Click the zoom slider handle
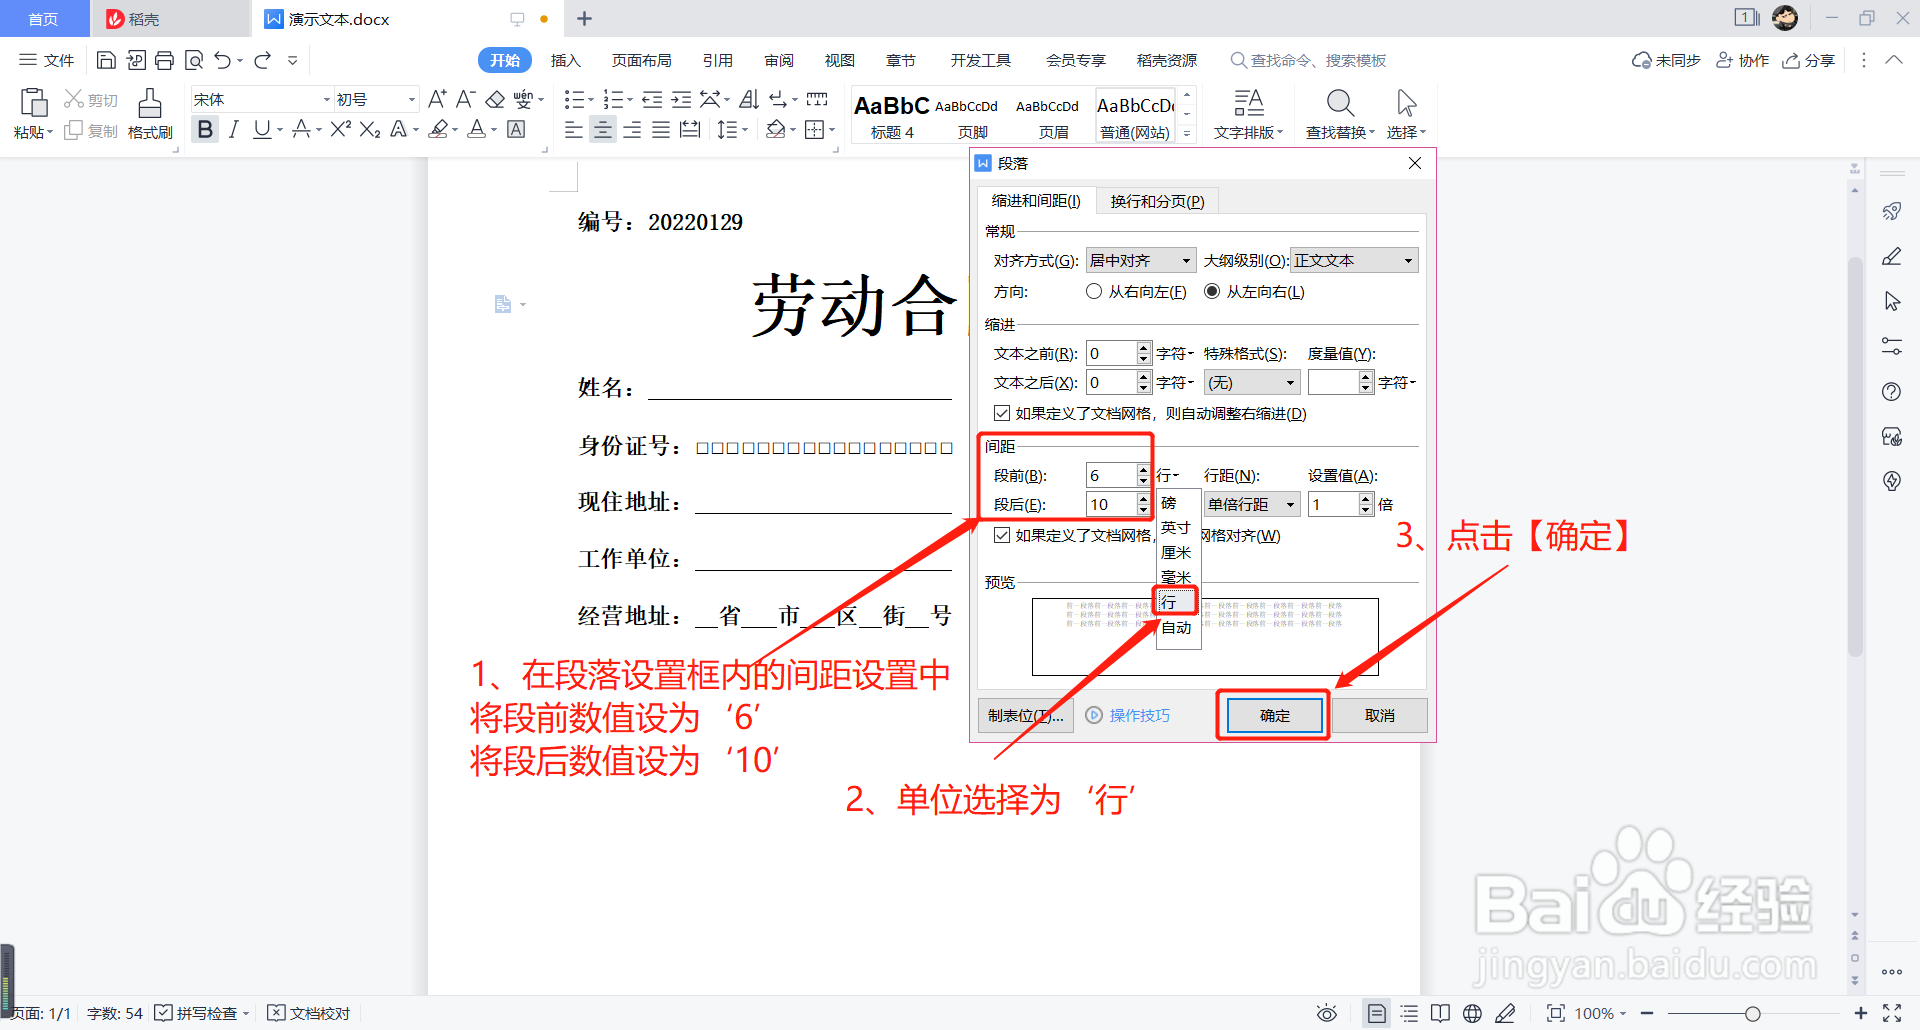The image size is (1920, 1030). point(1753,1013)
